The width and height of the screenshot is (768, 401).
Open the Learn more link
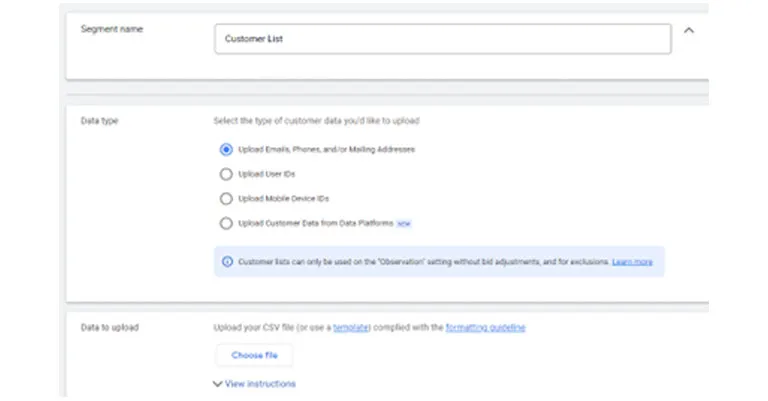pos(632,262)
